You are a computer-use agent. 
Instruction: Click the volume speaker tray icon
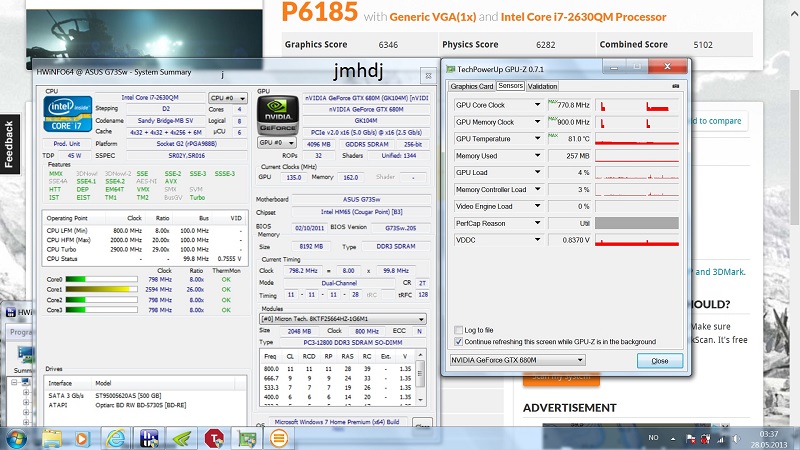coord(736,438)
